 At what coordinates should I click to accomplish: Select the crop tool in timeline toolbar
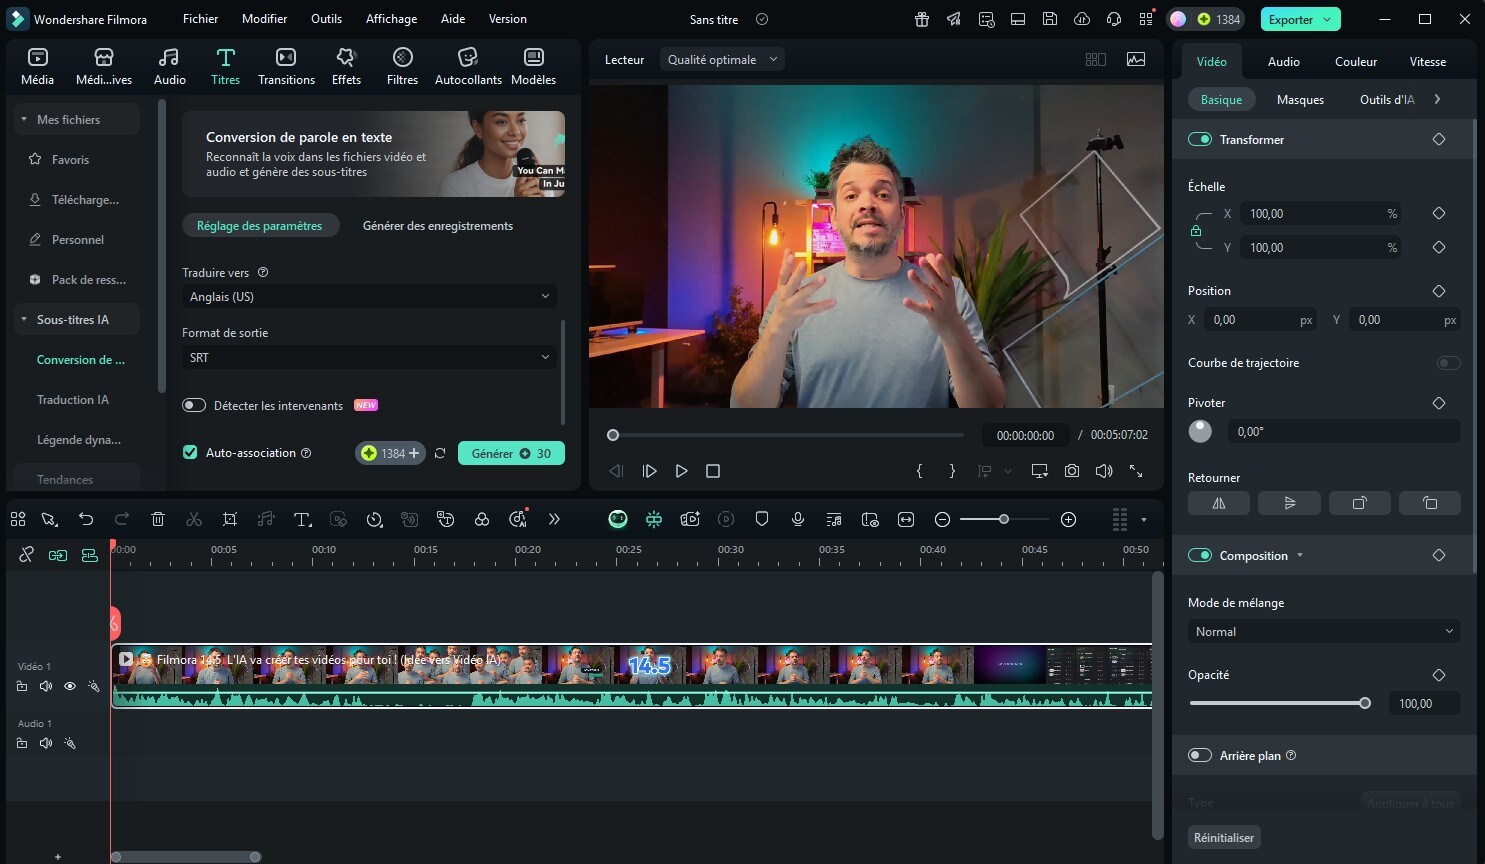(x=230, y=519)
